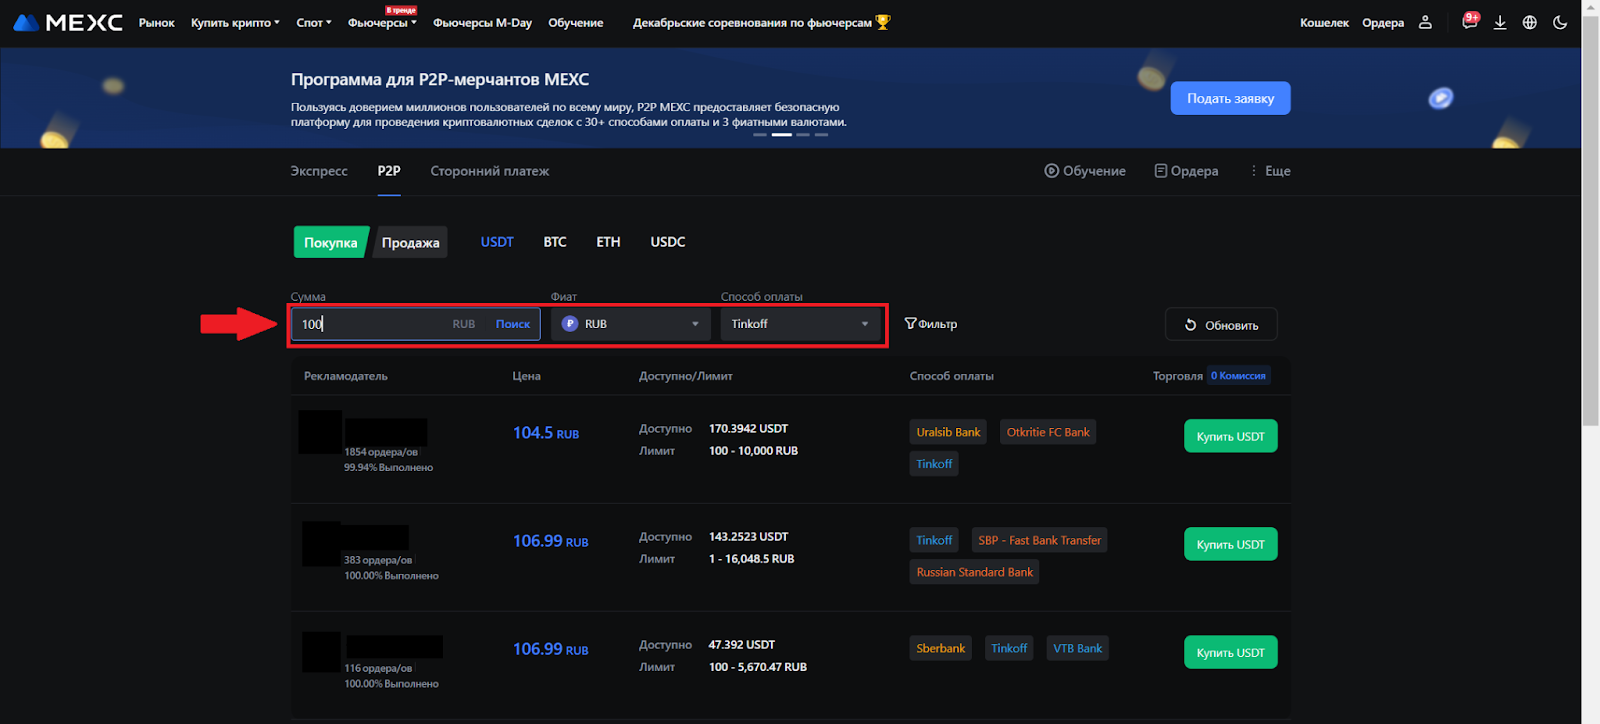Open Рынок in top navigation

click(157, 22)
